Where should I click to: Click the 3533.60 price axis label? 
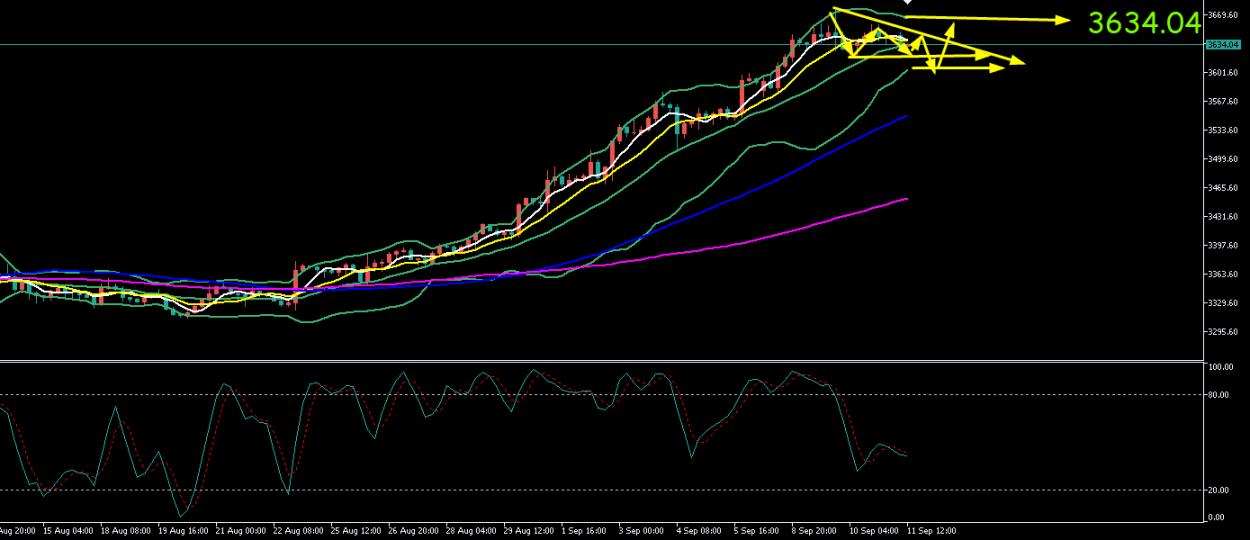pos(1223,131)
